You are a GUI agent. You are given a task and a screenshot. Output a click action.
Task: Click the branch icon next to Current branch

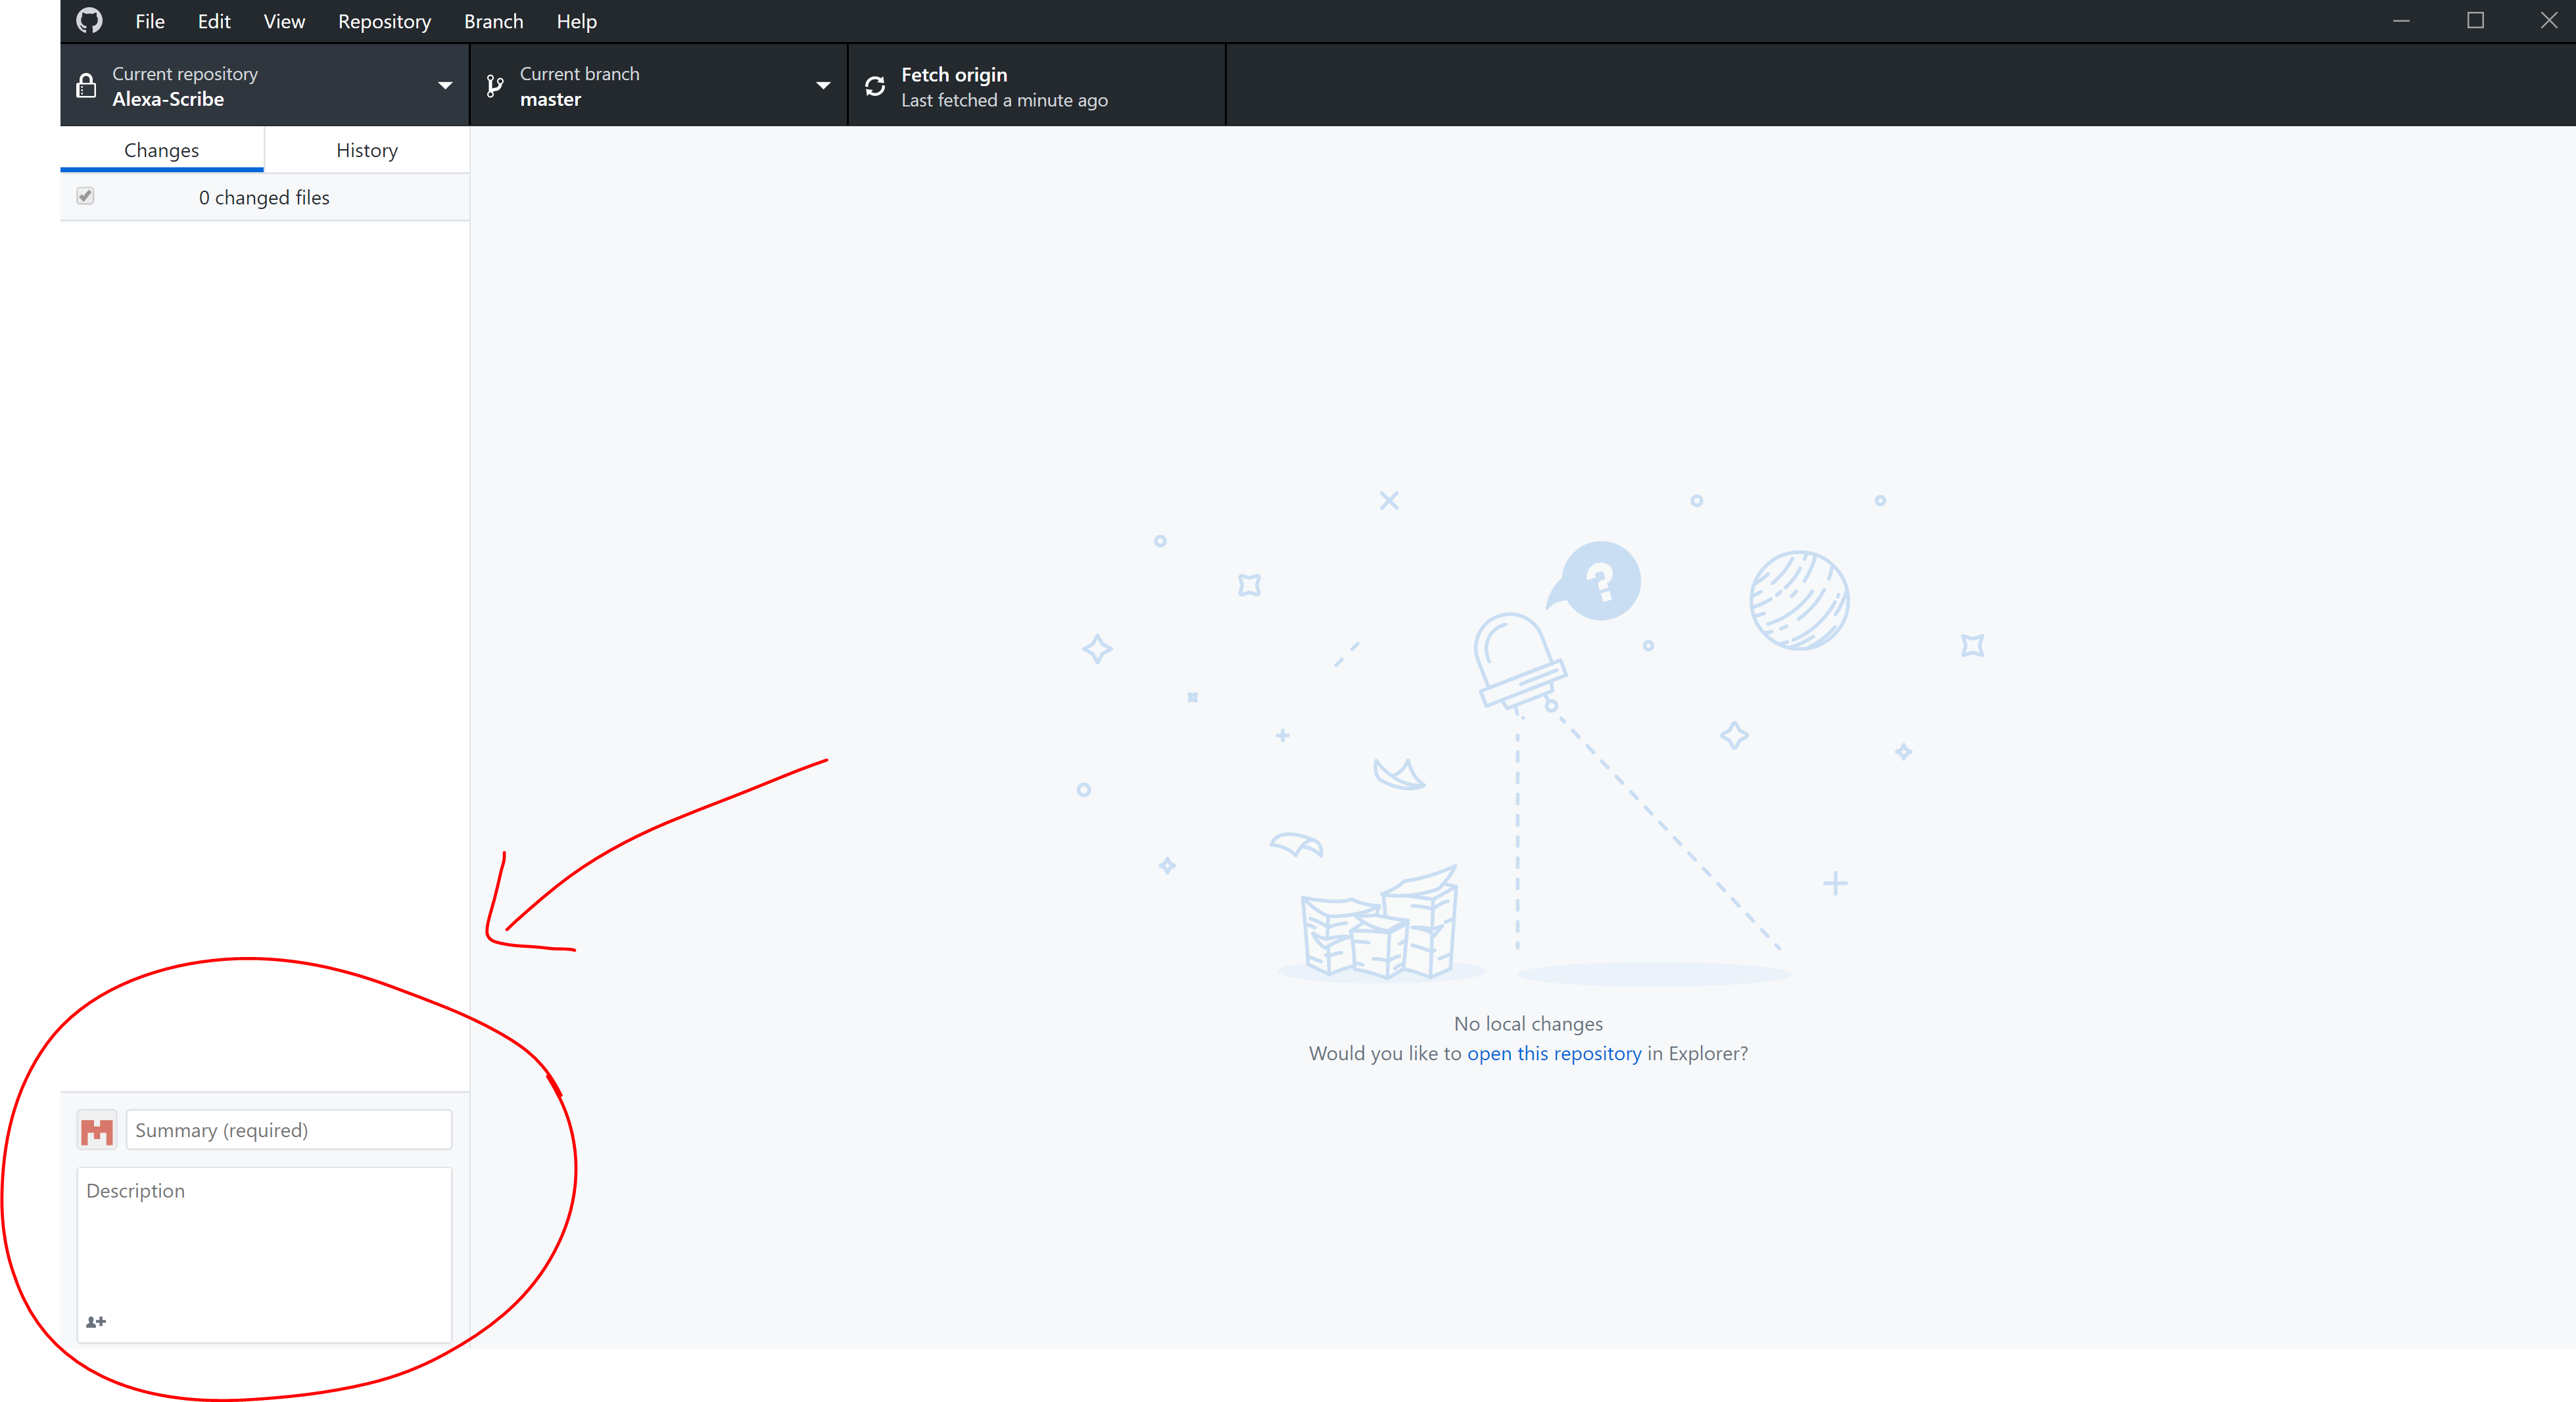coord(497,86)
